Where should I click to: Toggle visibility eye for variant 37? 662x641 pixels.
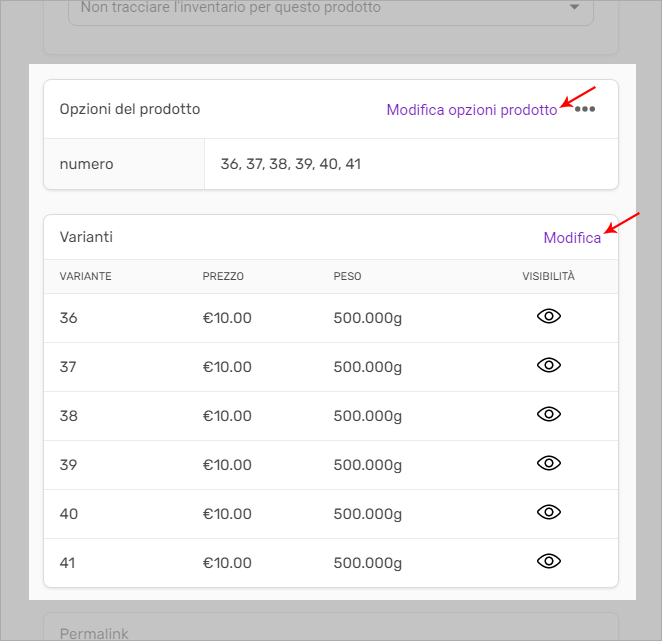[x=548, y=365]
